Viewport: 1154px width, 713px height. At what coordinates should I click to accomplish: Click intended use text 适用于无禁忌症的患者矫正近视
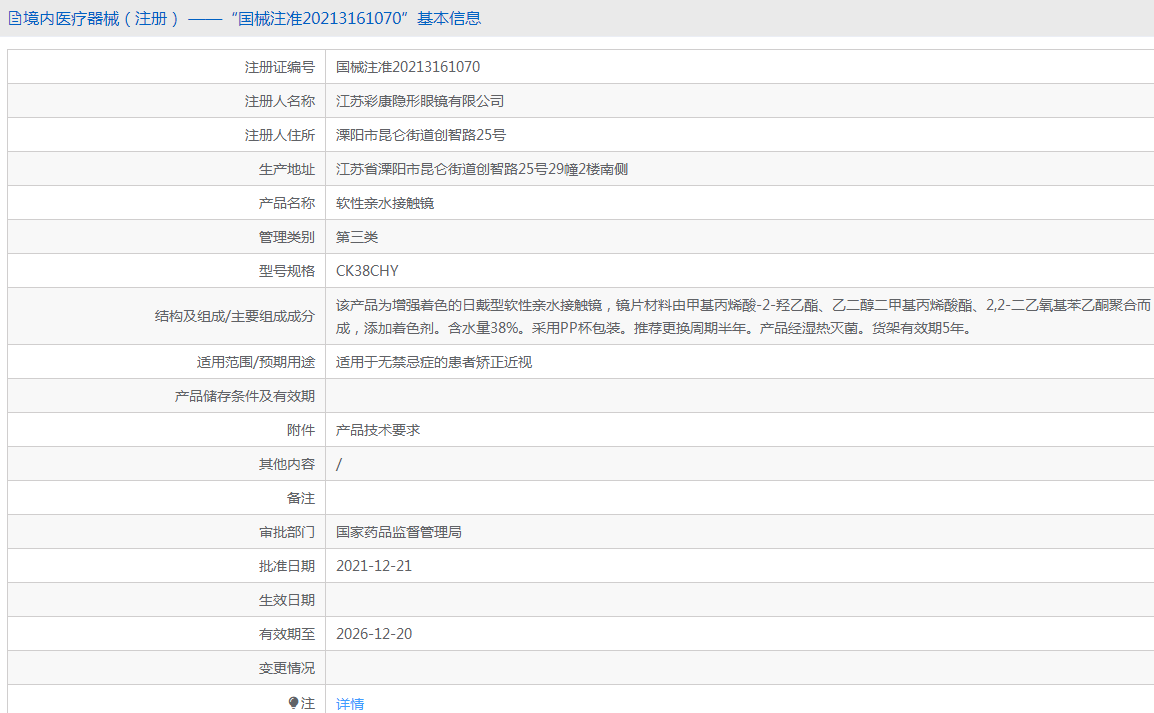point(434,362)
